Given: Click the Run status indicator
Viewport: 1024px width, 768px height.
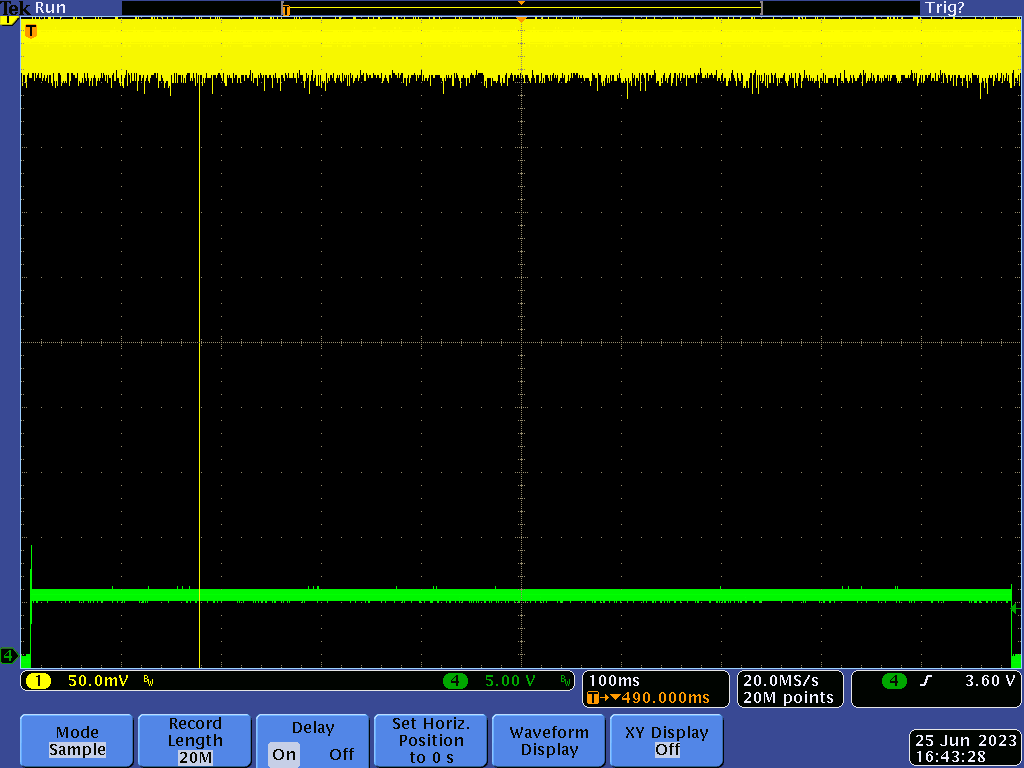Looking at the screenshot, I should click(51, 8).
